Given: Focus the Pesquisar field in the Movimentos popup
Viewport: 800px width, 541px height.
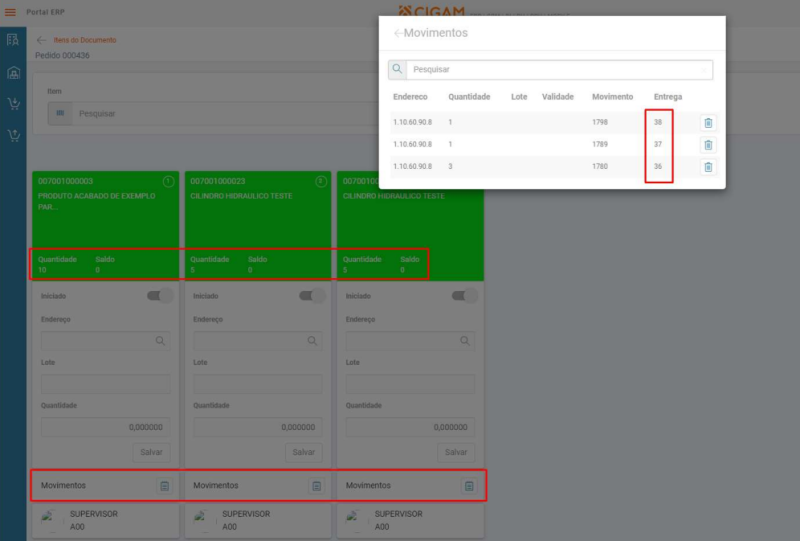Looking at the screenshot, I should coord(559,69).
